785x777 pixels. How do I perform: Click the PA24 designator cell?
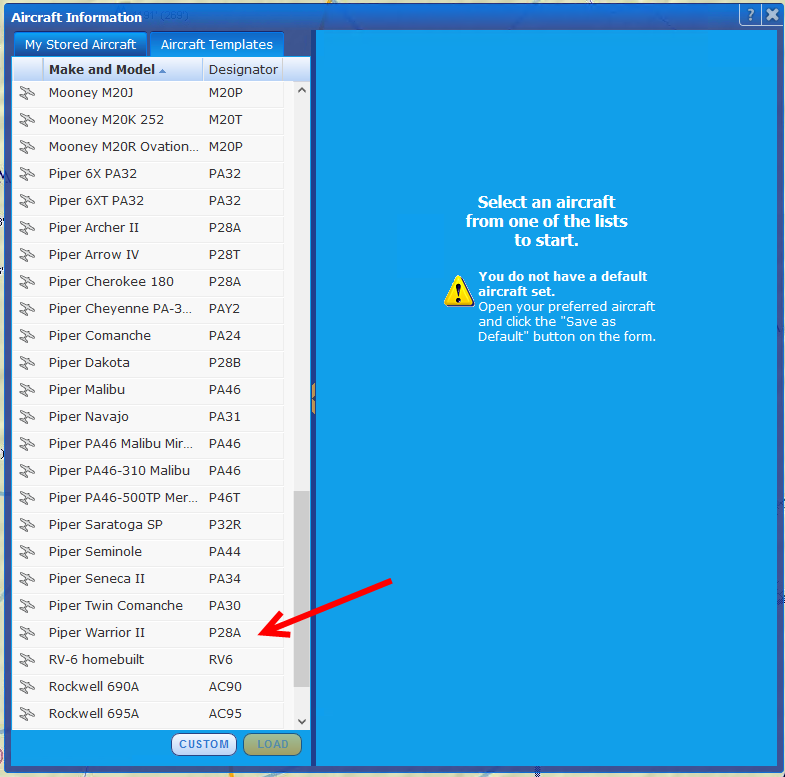click(x=225, y=336)
